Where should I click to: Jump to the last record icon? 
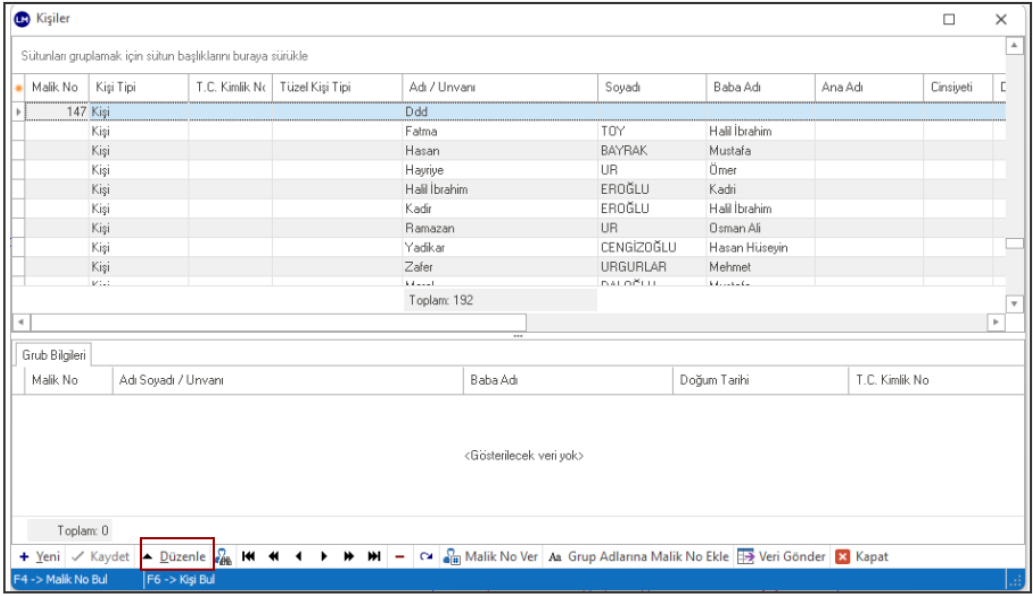point(373,557)
